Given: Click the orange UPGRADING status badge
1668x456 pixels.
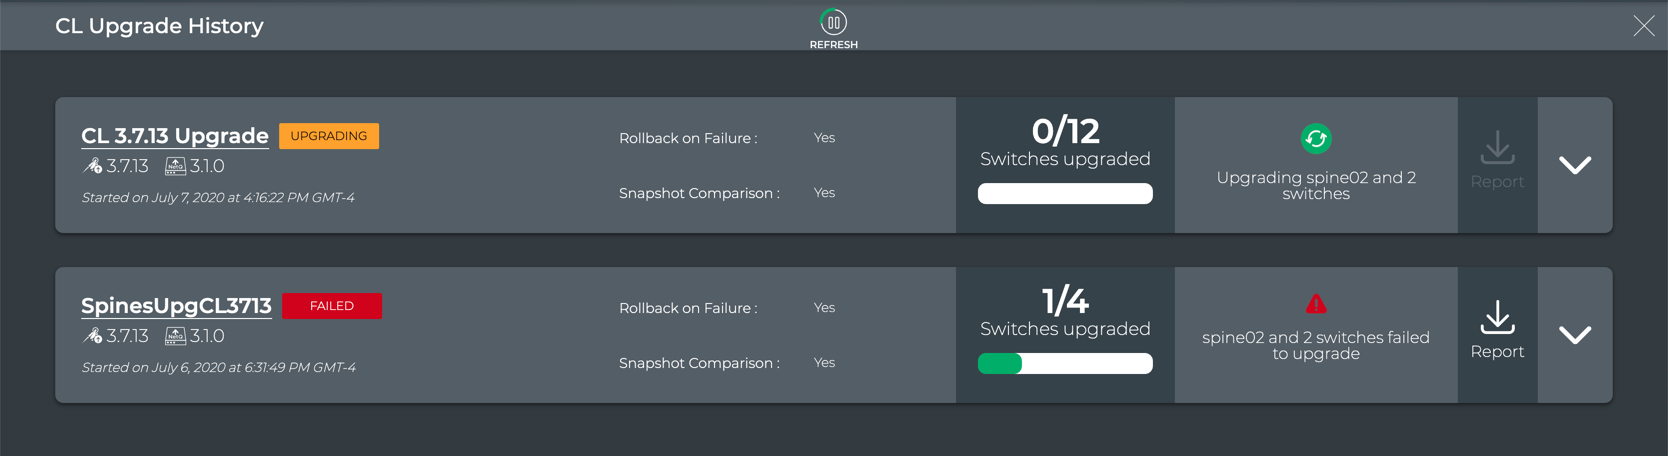Looking at the screenshot, I should [x=329, y=136].
